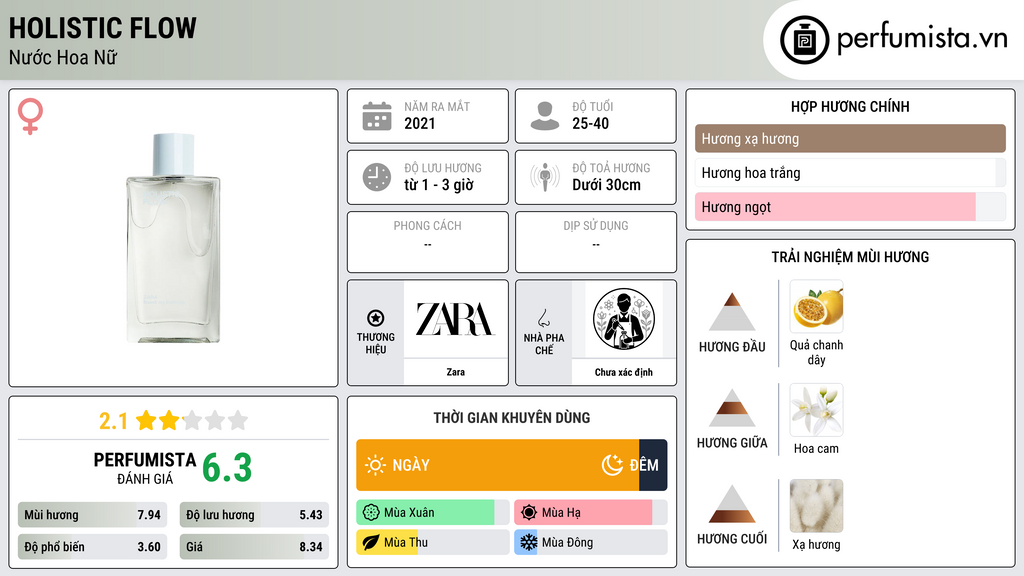Click the middle-notes pyramid icon above Hương giữa
Screen dimensions: 1024x576
point(732,408)
